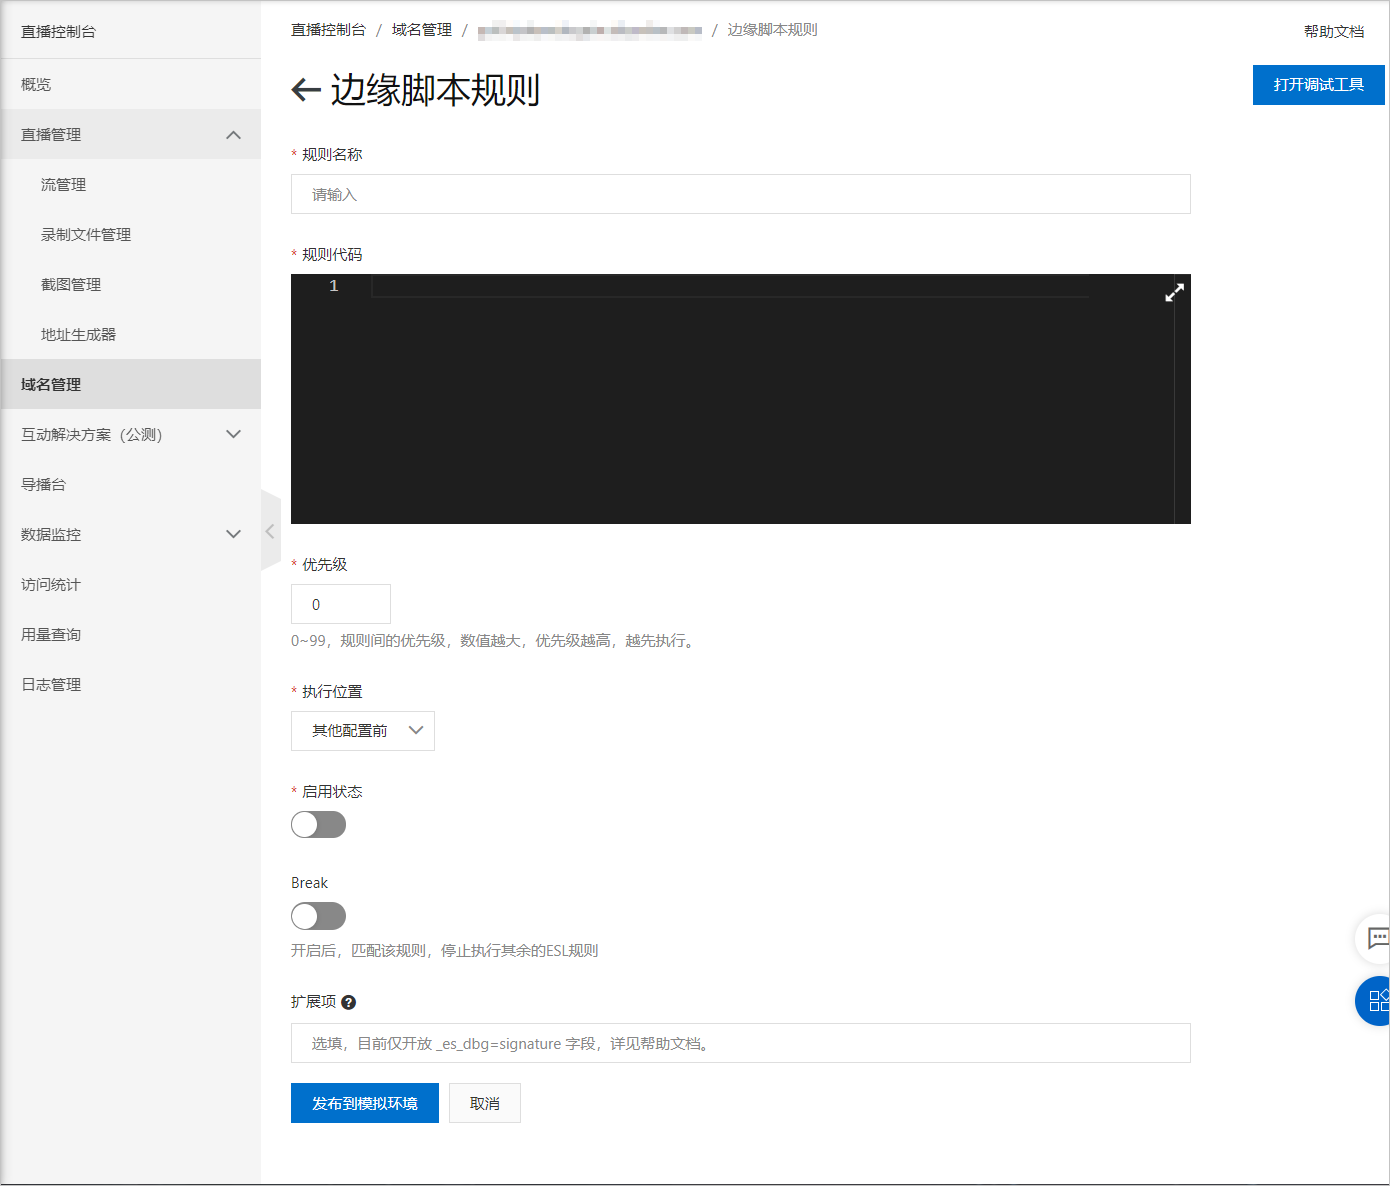Screen dimensions: 1390x1186
Task: Click the 取消 button
Action: (x=485, y=1103)
